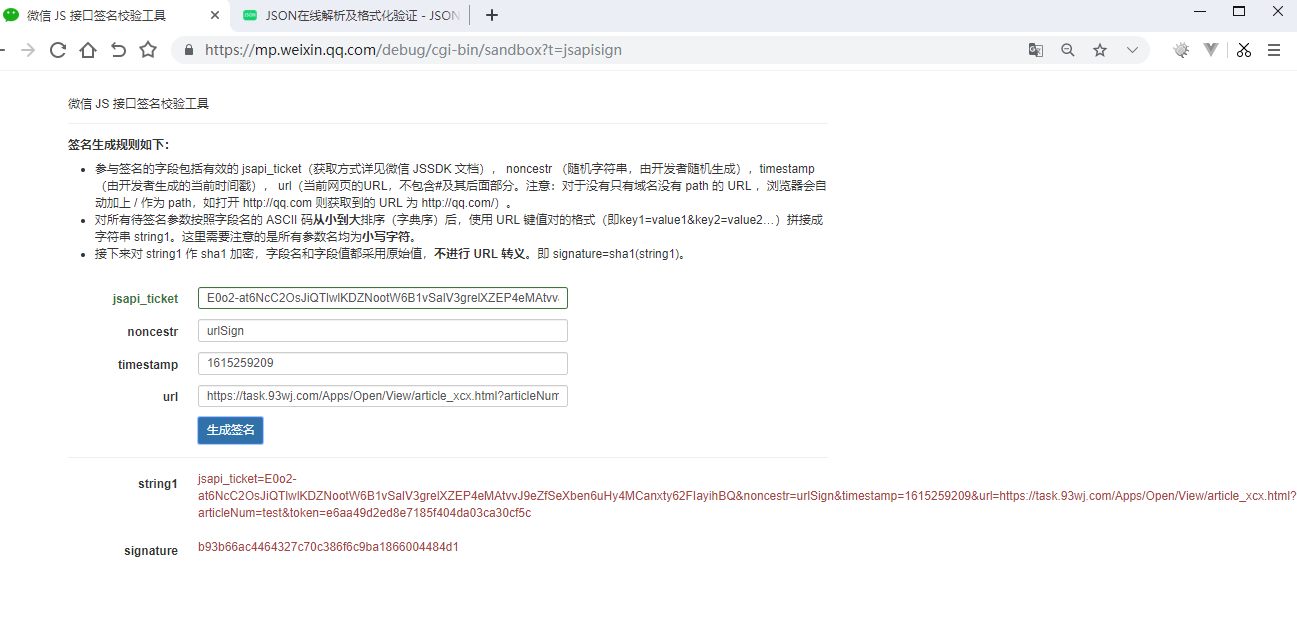The width and height of the screenshot is (1297, 619).
Task: Open the browser hamburger menu
Action: pos(1274,50)
